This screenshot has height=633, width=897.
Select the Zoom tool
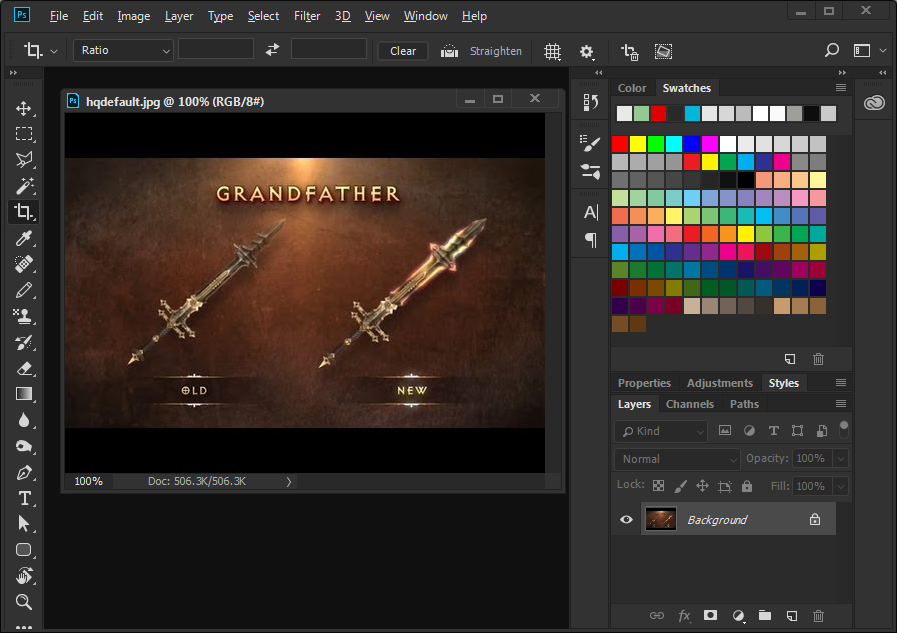24,602
